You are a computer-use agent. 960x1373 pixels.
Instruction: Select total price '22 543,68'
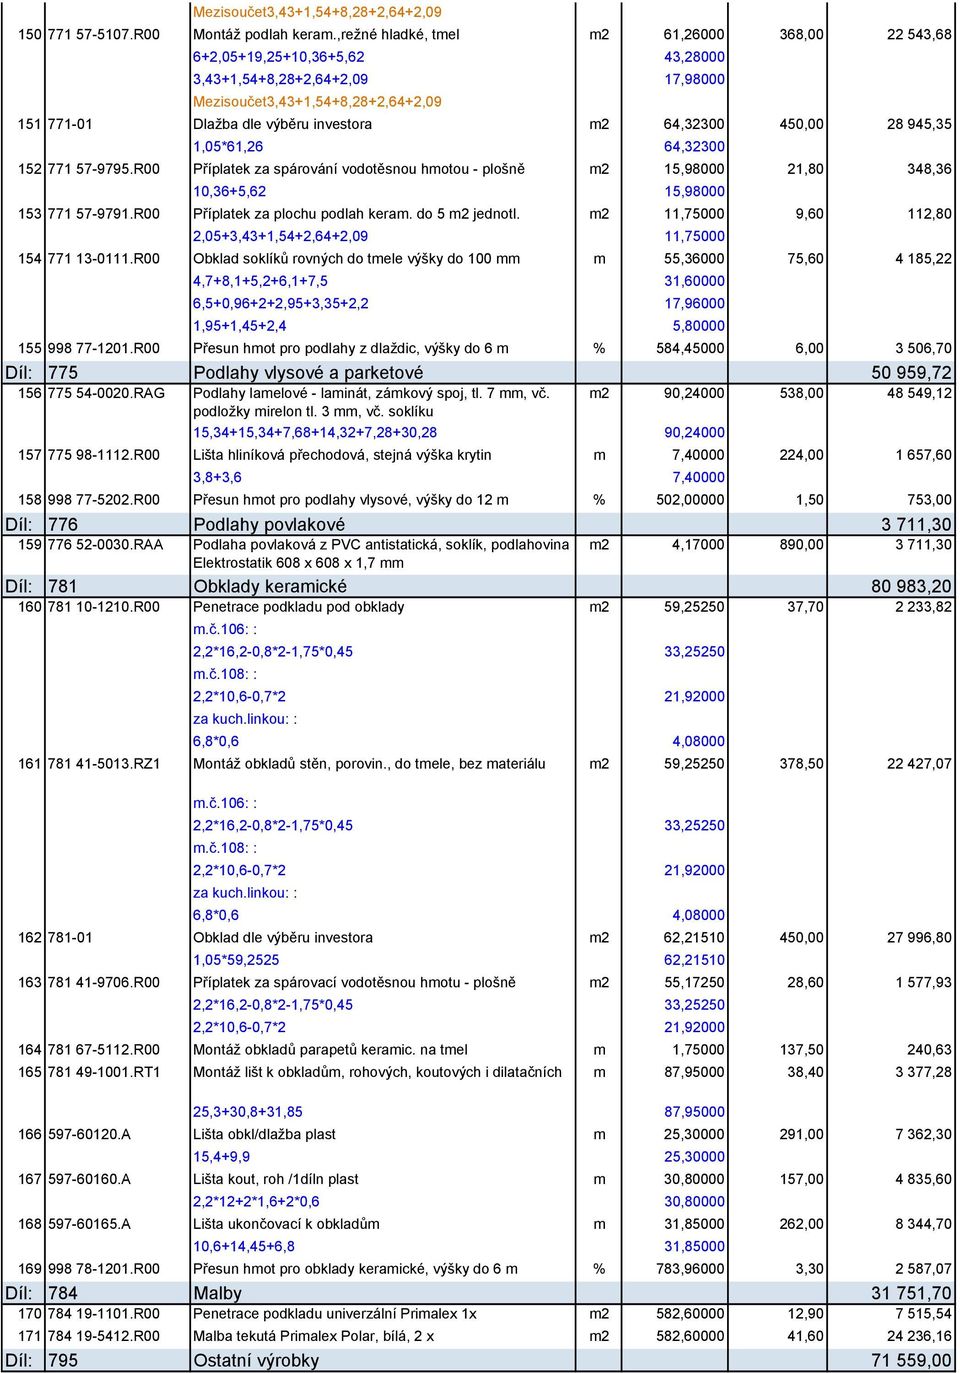pyautogui.click(x=919, y=34)
